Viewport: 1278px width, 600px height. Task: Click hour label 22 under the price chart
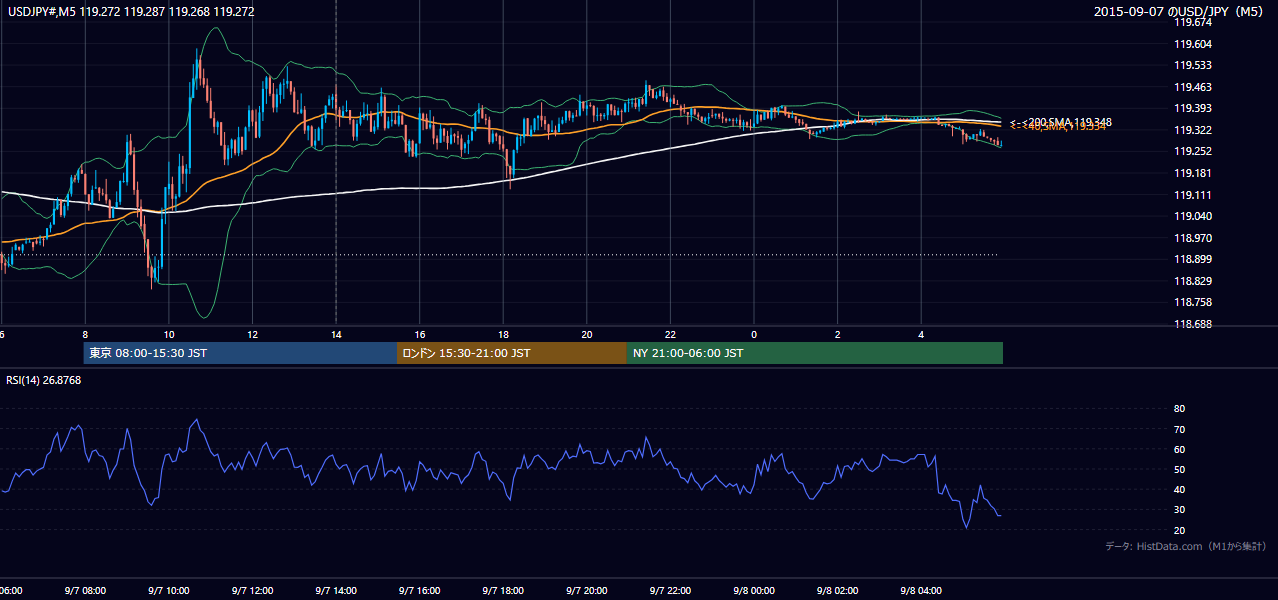click(x=670, y=335)
